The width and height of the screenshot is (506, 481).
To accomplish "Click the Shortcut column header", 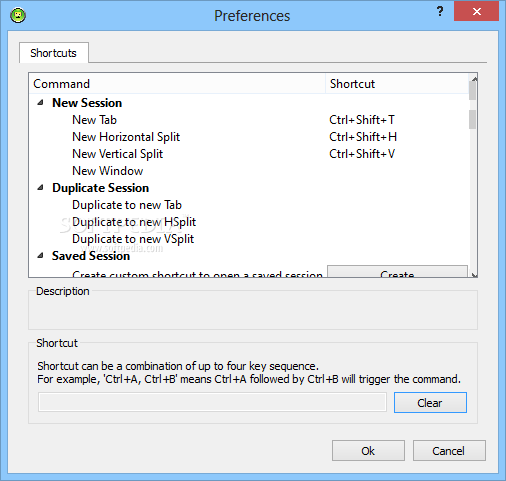I will [x=397, y=84].
